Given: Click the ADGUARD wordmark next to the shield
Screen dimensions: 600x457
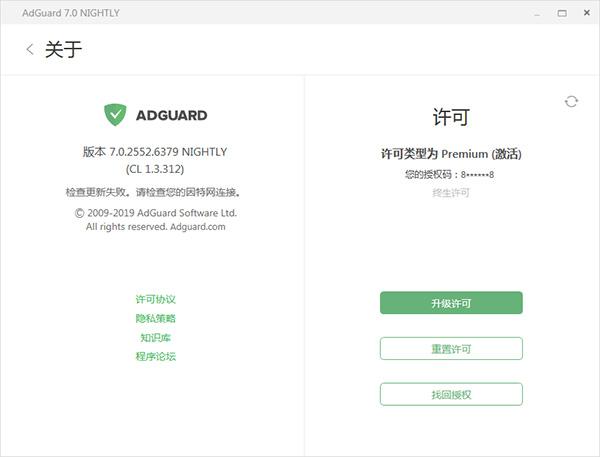Looking at the screenshot, I should coord(172,115).
